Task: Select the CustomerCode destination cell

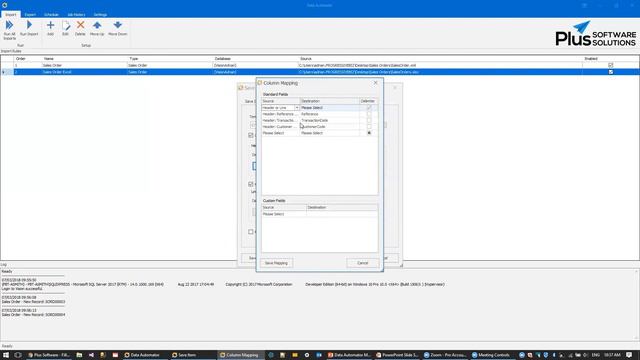Action: [329, 127]
